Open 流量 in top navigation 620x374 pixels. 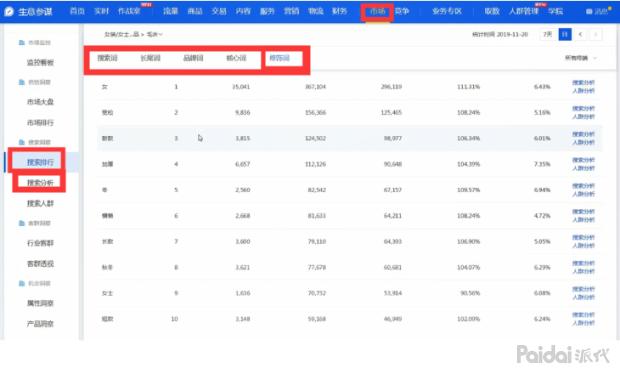pos(170,11)
